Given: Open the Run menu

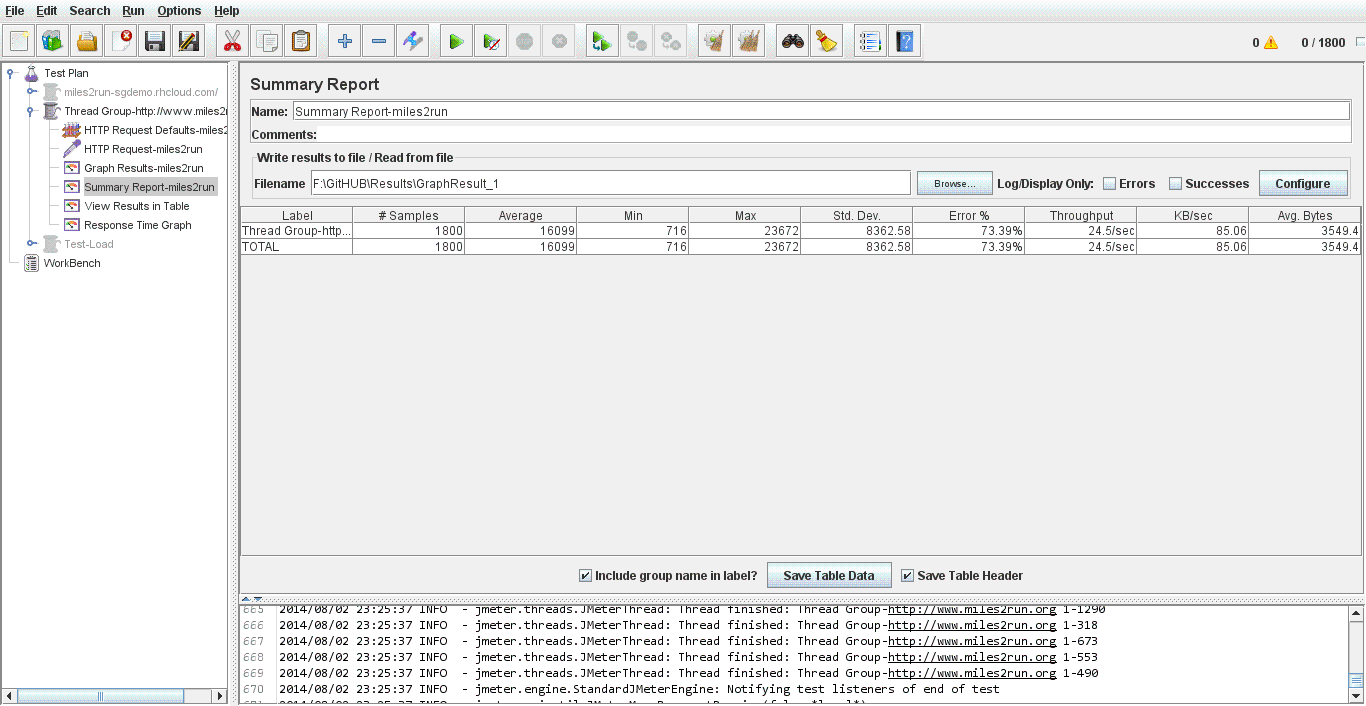Looking at the screenshot, I should tap(133, 11).
